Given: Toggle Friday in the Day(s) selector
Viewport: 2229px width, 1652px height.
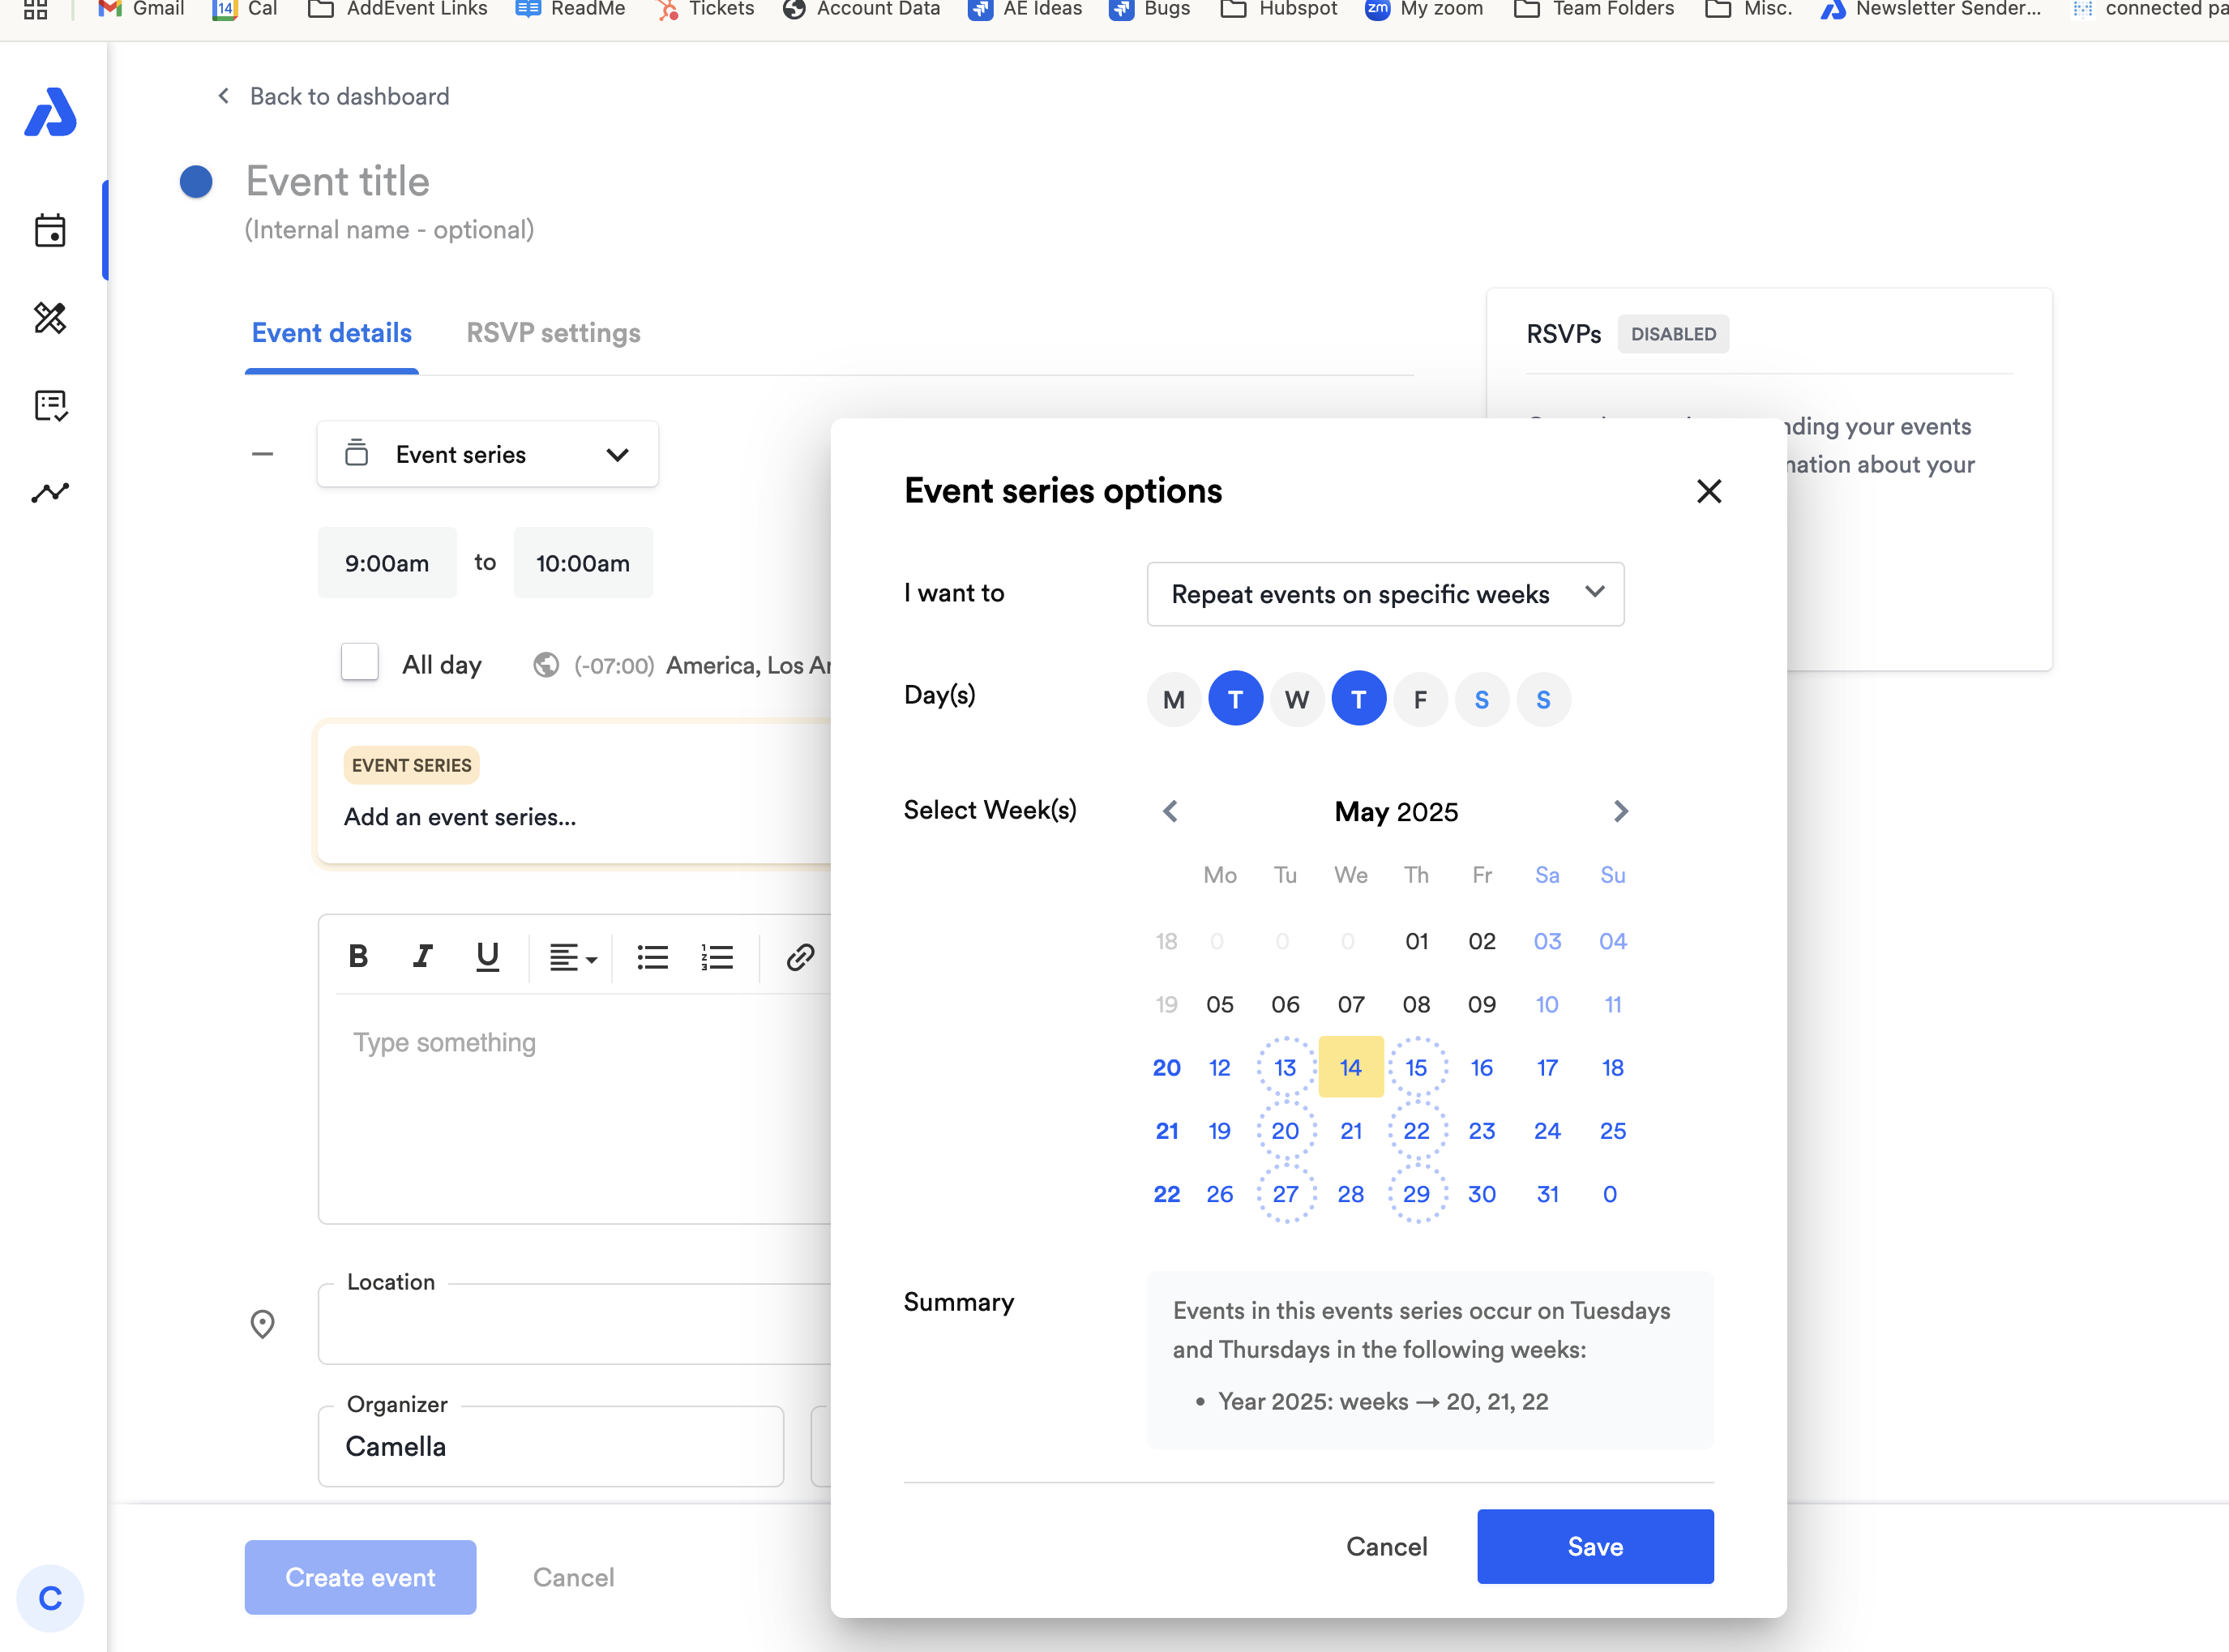Looking at the screenshot, I should point(1420,699).
